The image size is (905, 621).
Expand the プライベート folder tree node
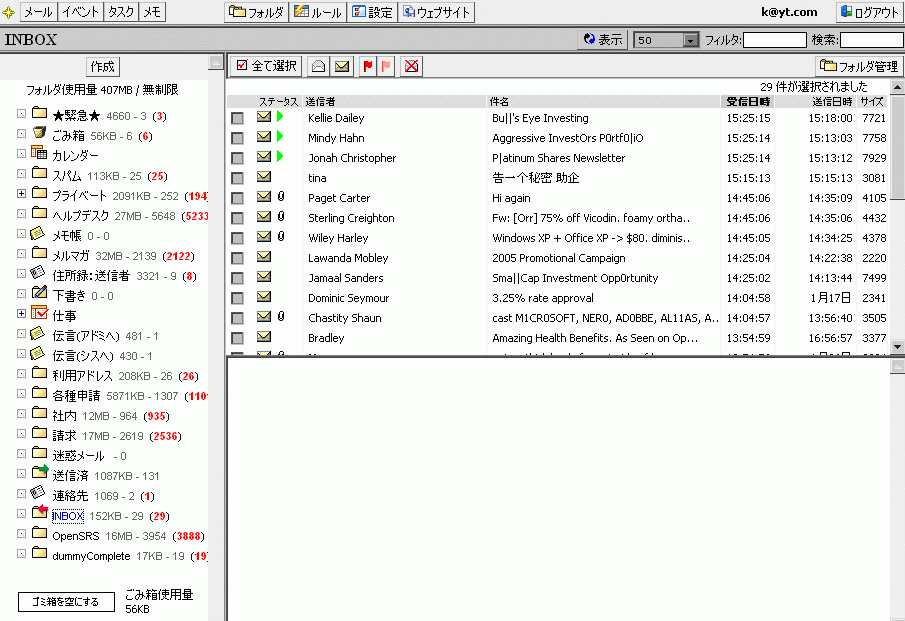point(21,195)
